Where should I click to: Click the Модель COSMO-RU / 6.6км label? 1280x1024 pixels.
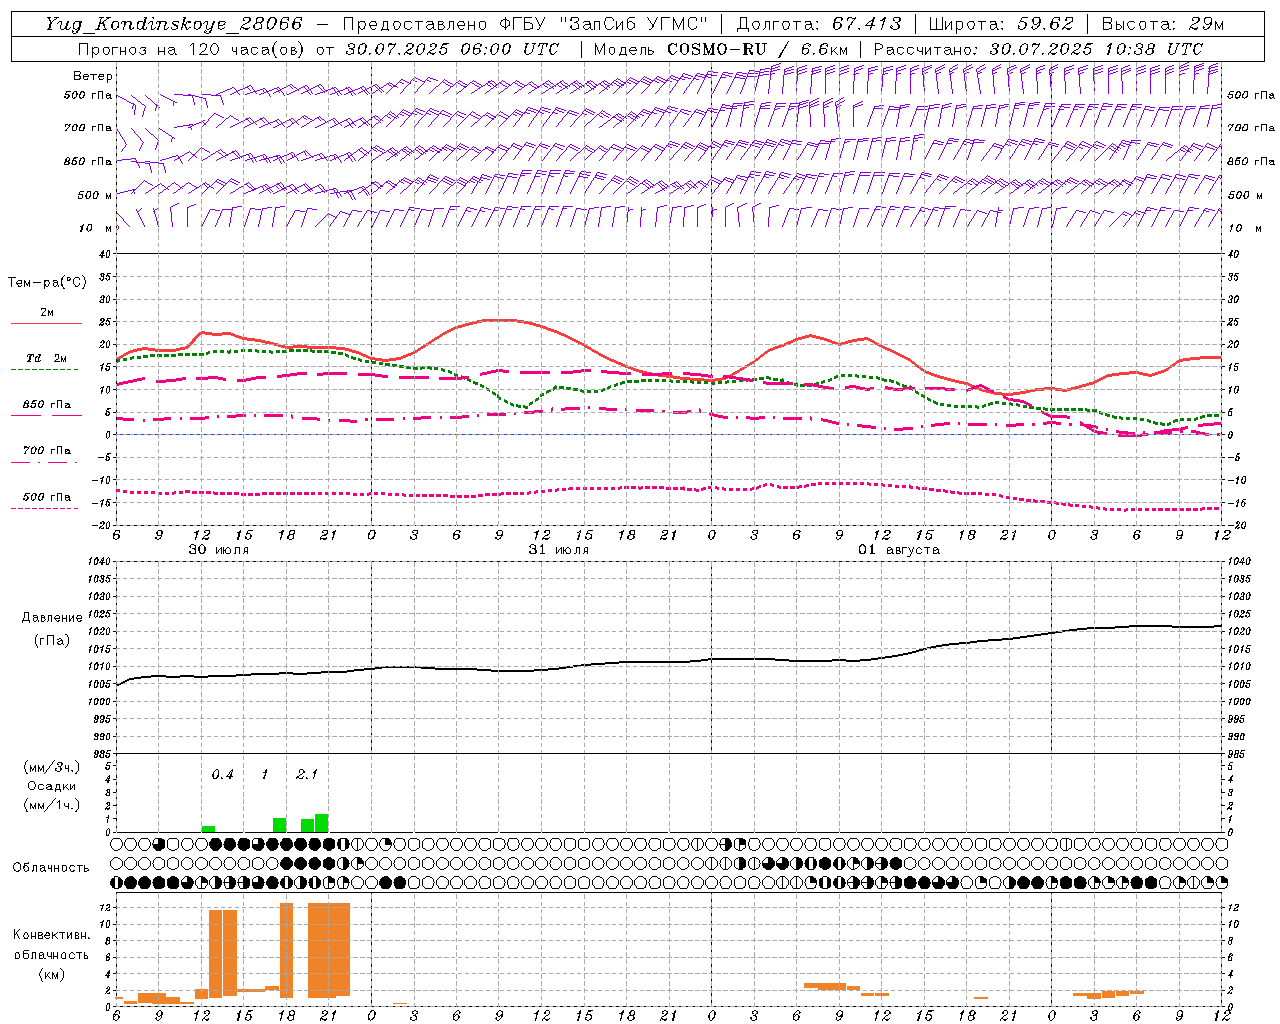click(721, 49)
